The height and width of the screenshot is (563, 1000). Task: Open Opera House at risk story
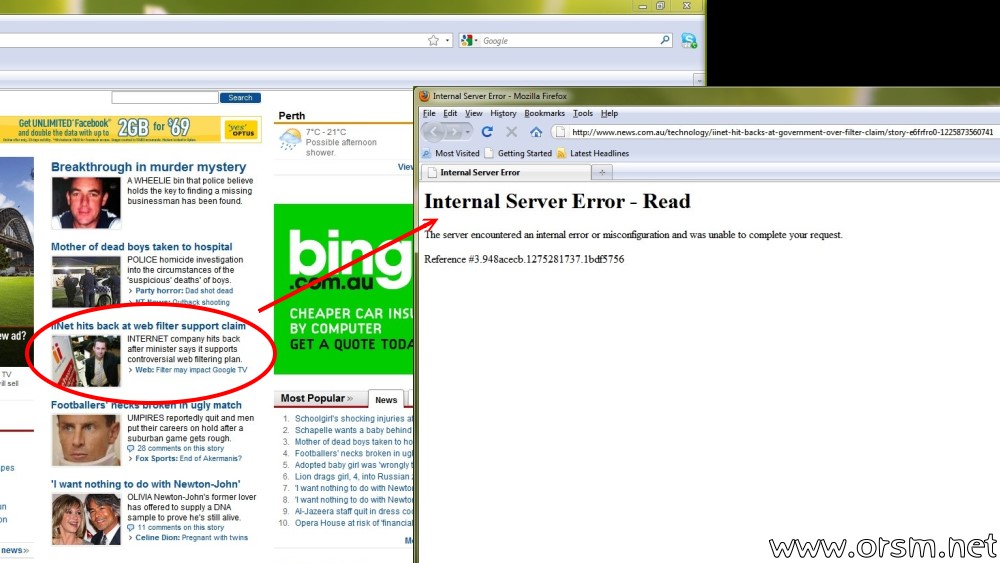click(353, 523)
